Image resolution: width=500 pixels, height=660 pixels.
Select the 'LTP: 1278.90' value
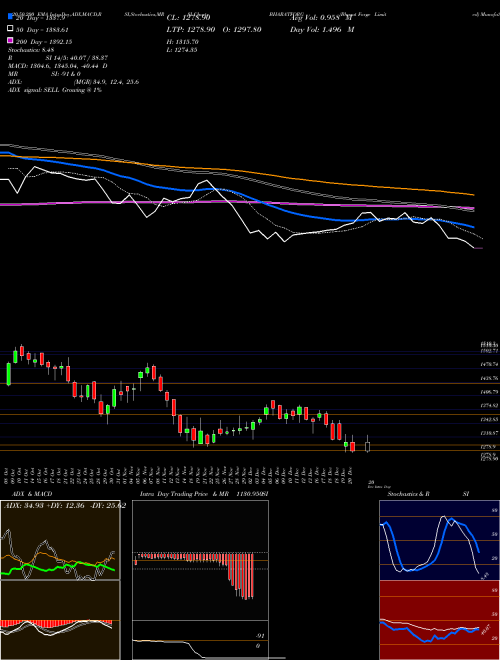tap(191, 30)
